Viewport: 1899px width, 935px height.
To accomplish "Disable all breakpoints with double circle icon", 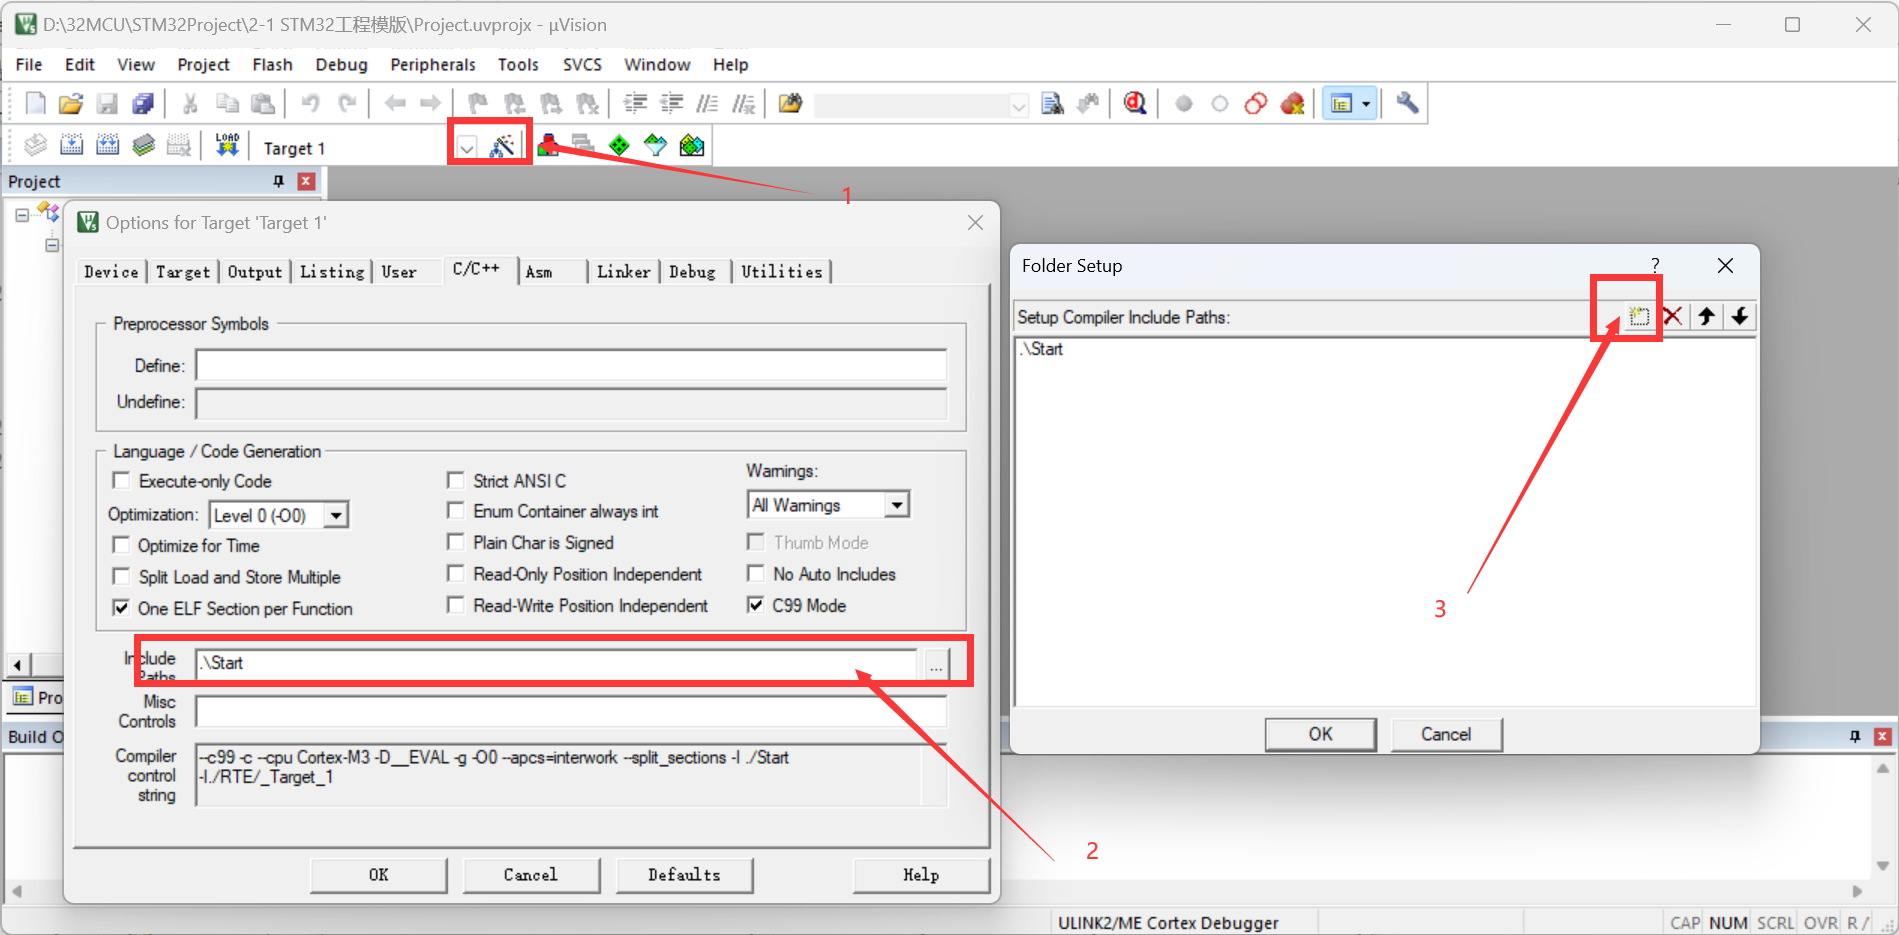I will point(1256,103).
